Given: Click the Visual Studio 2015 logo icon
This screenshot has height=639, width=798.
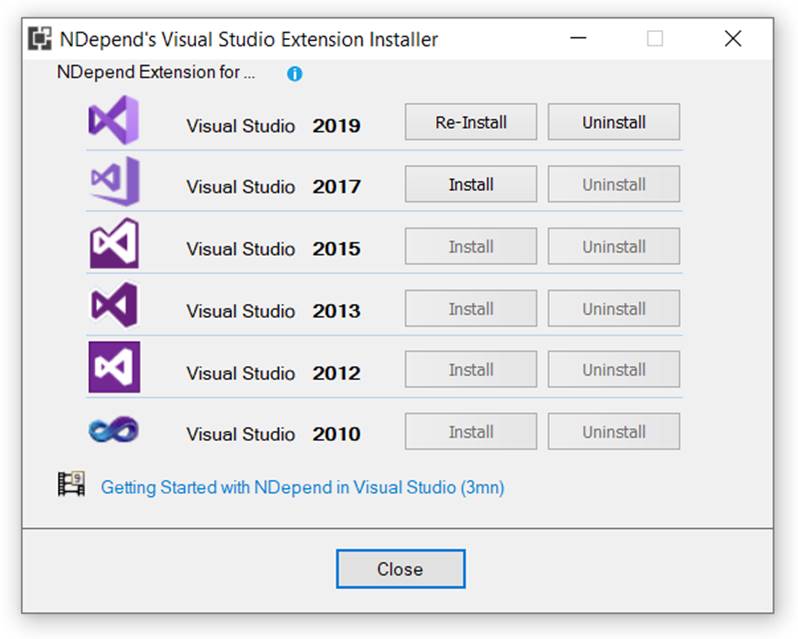Looking at the screenshot, I should click(114, 243).
